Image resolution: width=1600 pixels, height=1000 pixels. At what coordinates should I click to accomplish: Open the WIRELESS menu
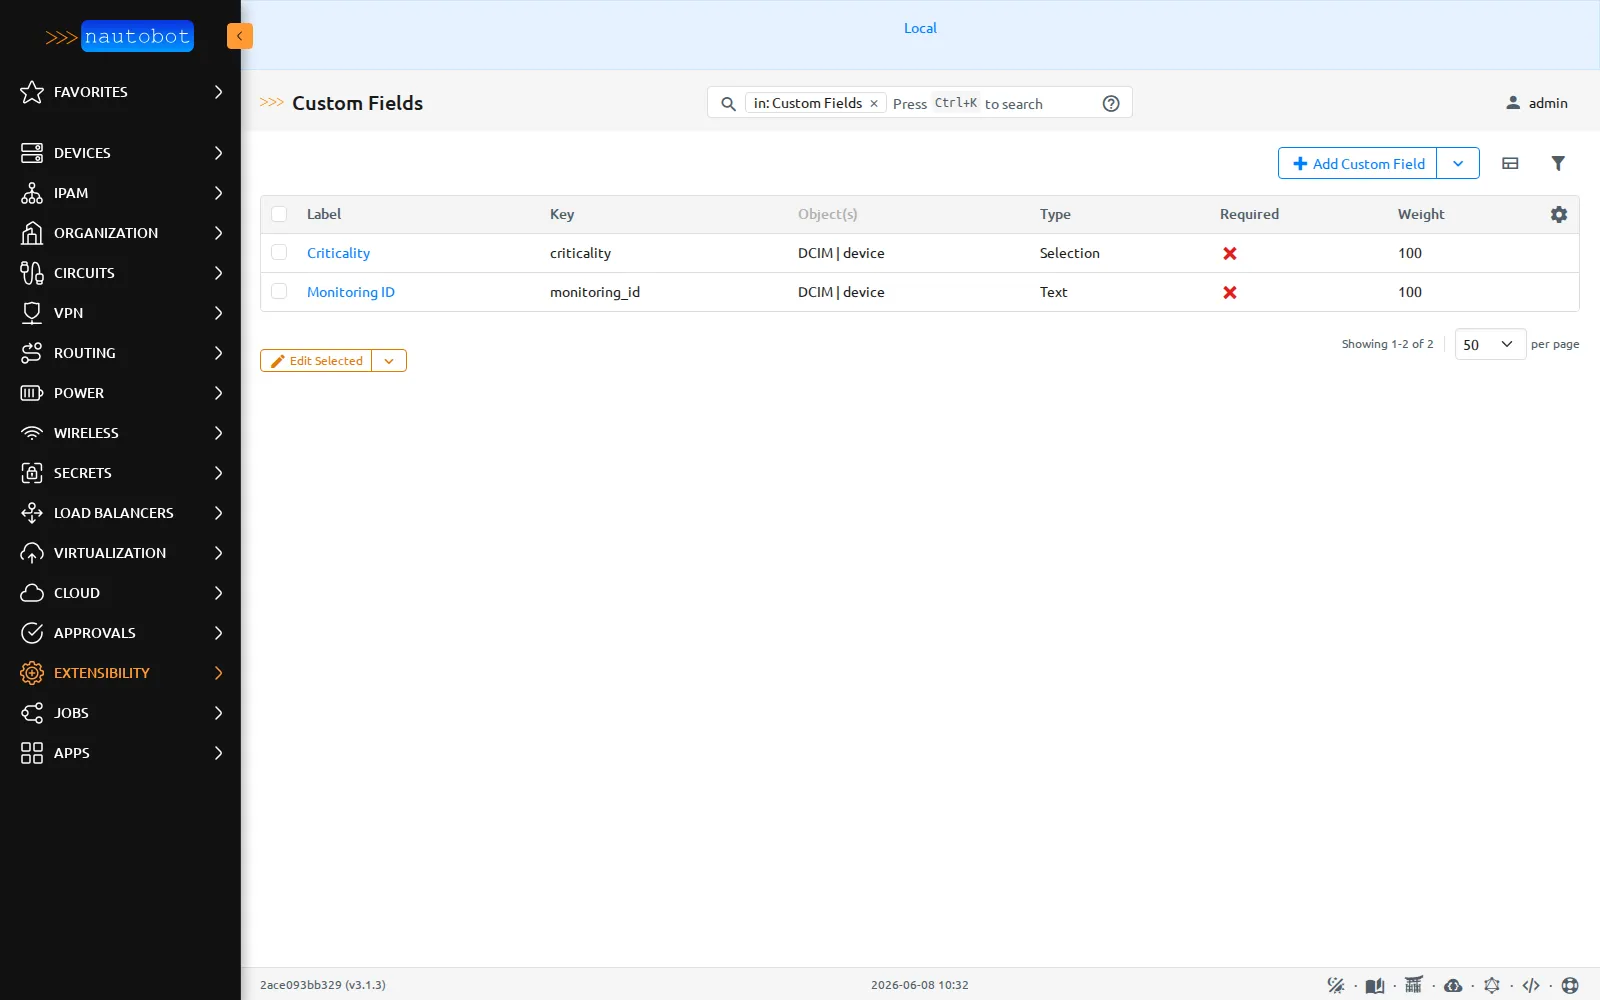[120, 433]
